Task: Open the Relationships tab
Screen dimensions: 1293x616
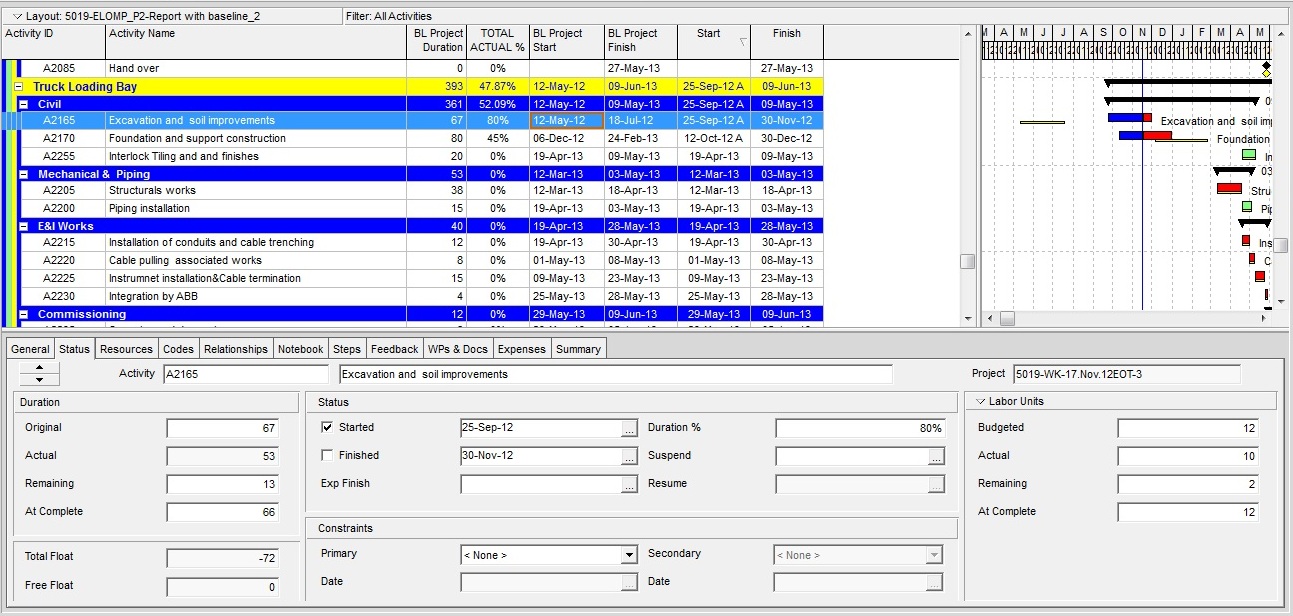Action: 236,349
